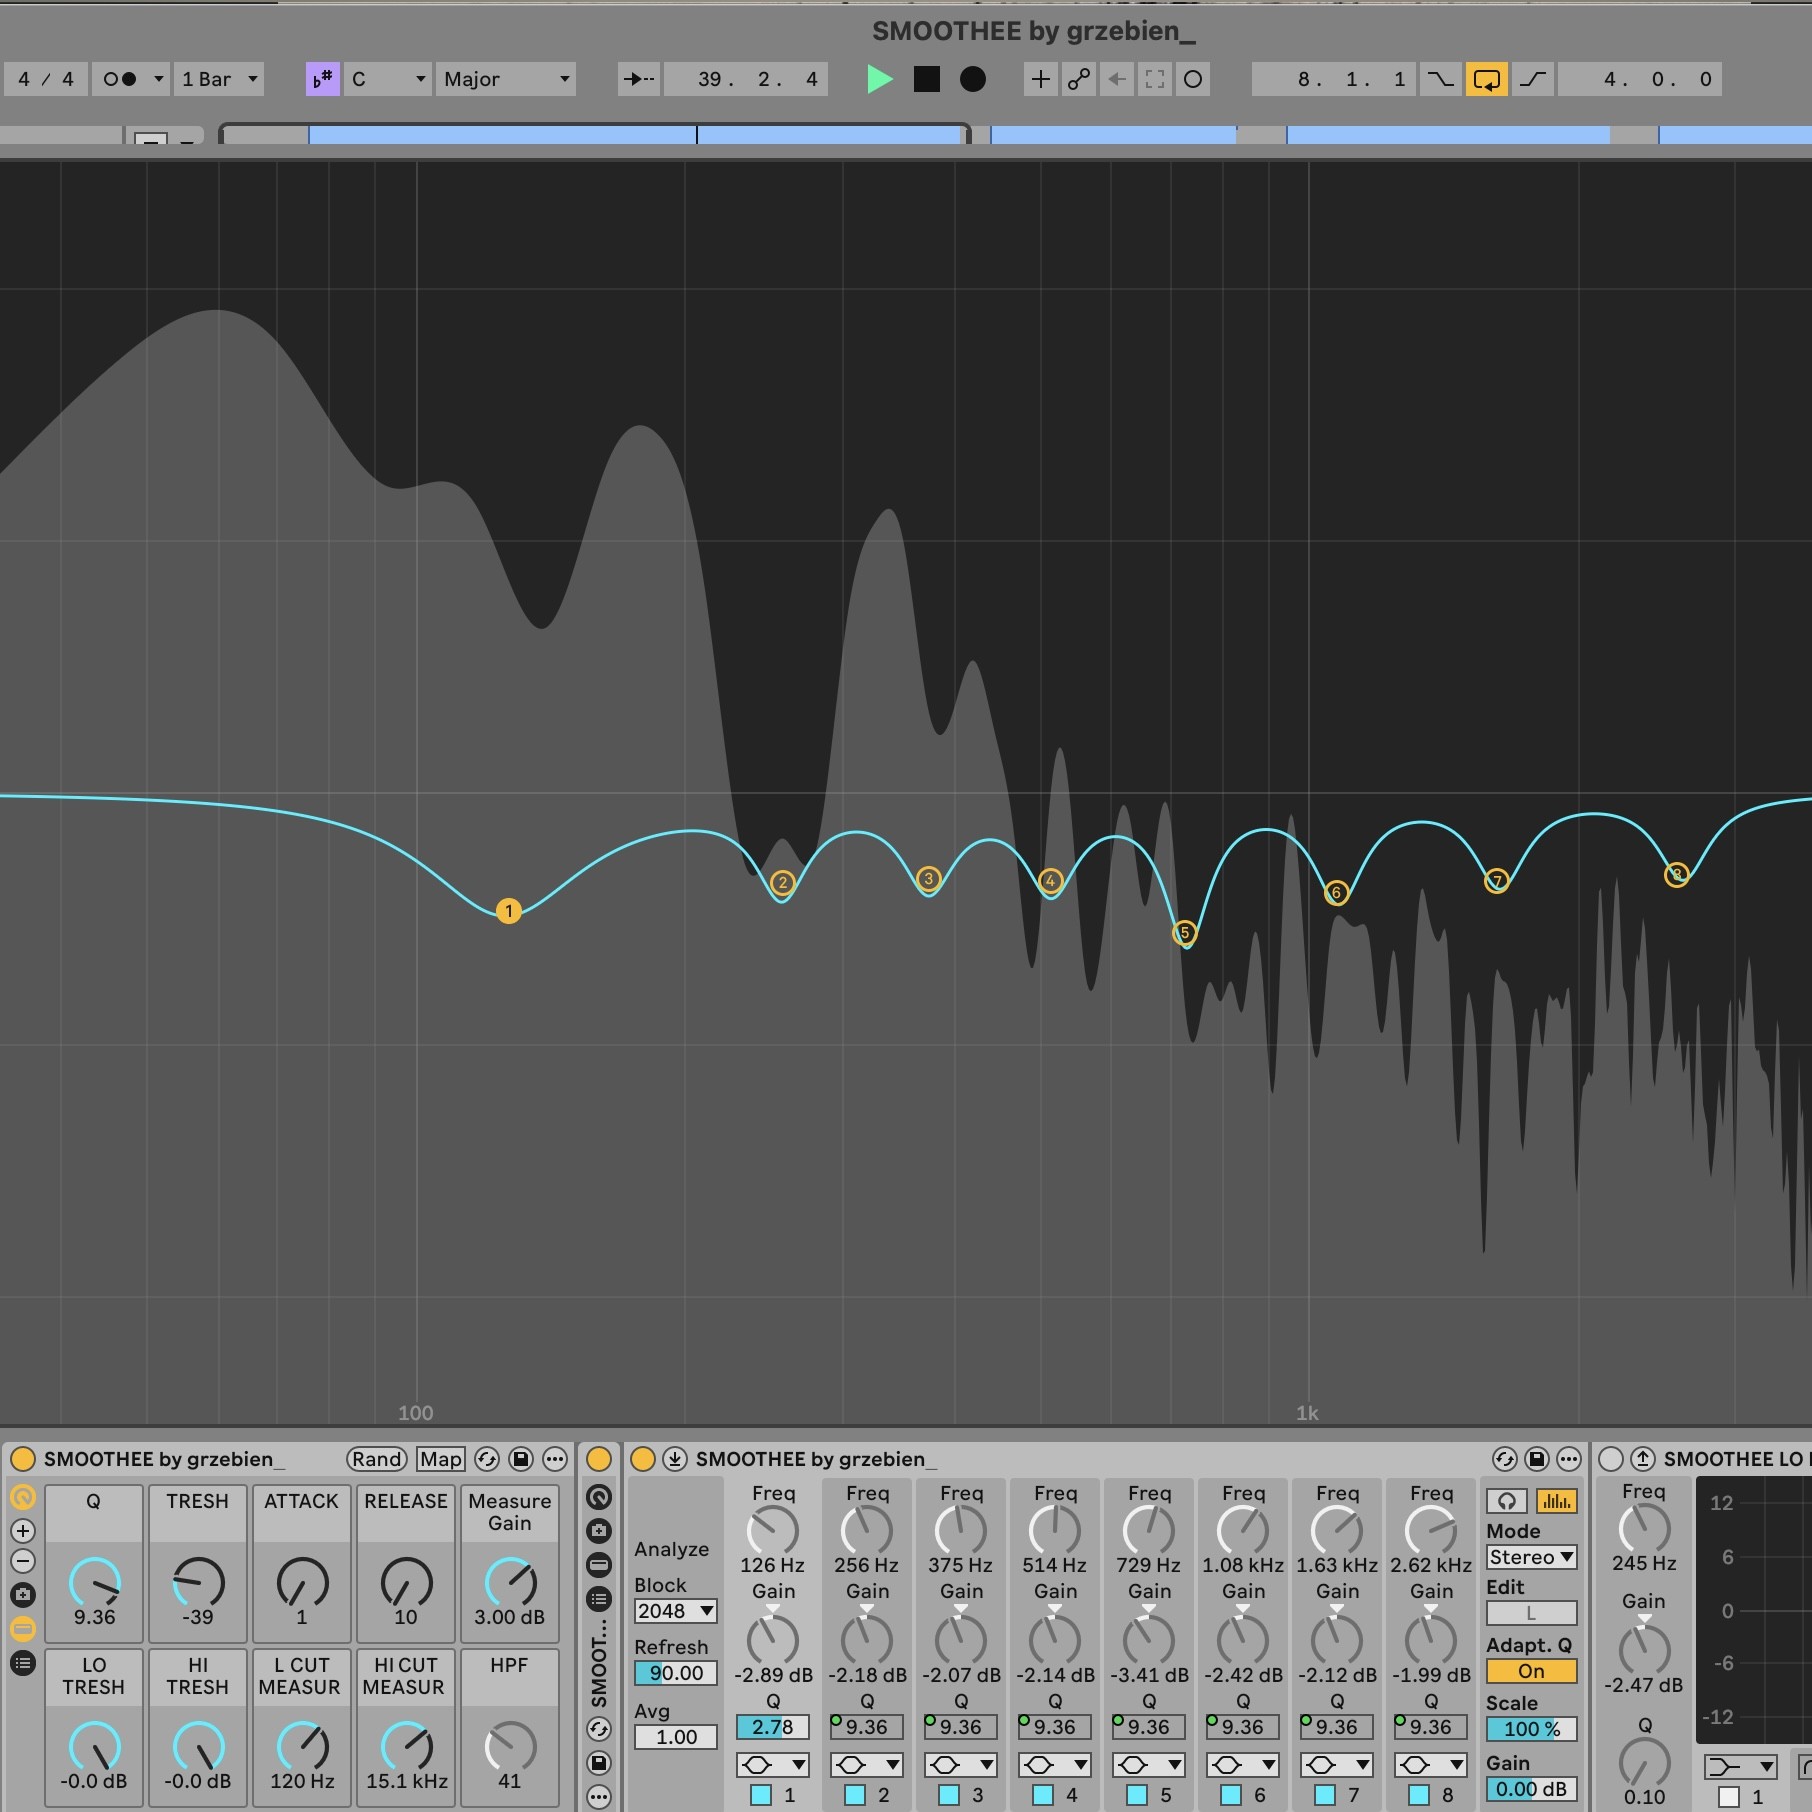Open the root note C menu
1812x1812 pixels.
point(388,79)
